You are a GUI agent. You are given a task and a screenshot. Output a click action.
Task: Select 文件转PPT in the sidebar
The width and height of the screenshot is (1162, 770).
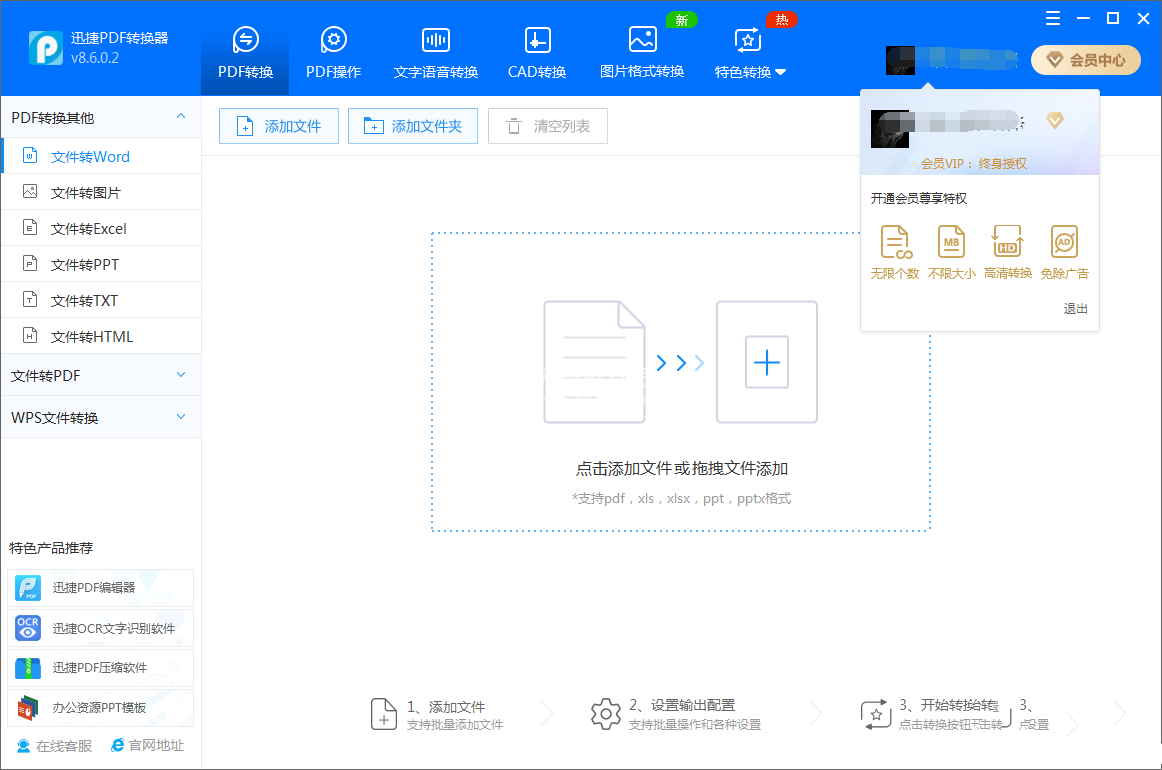pyautogui.click(x=101, y=265)
